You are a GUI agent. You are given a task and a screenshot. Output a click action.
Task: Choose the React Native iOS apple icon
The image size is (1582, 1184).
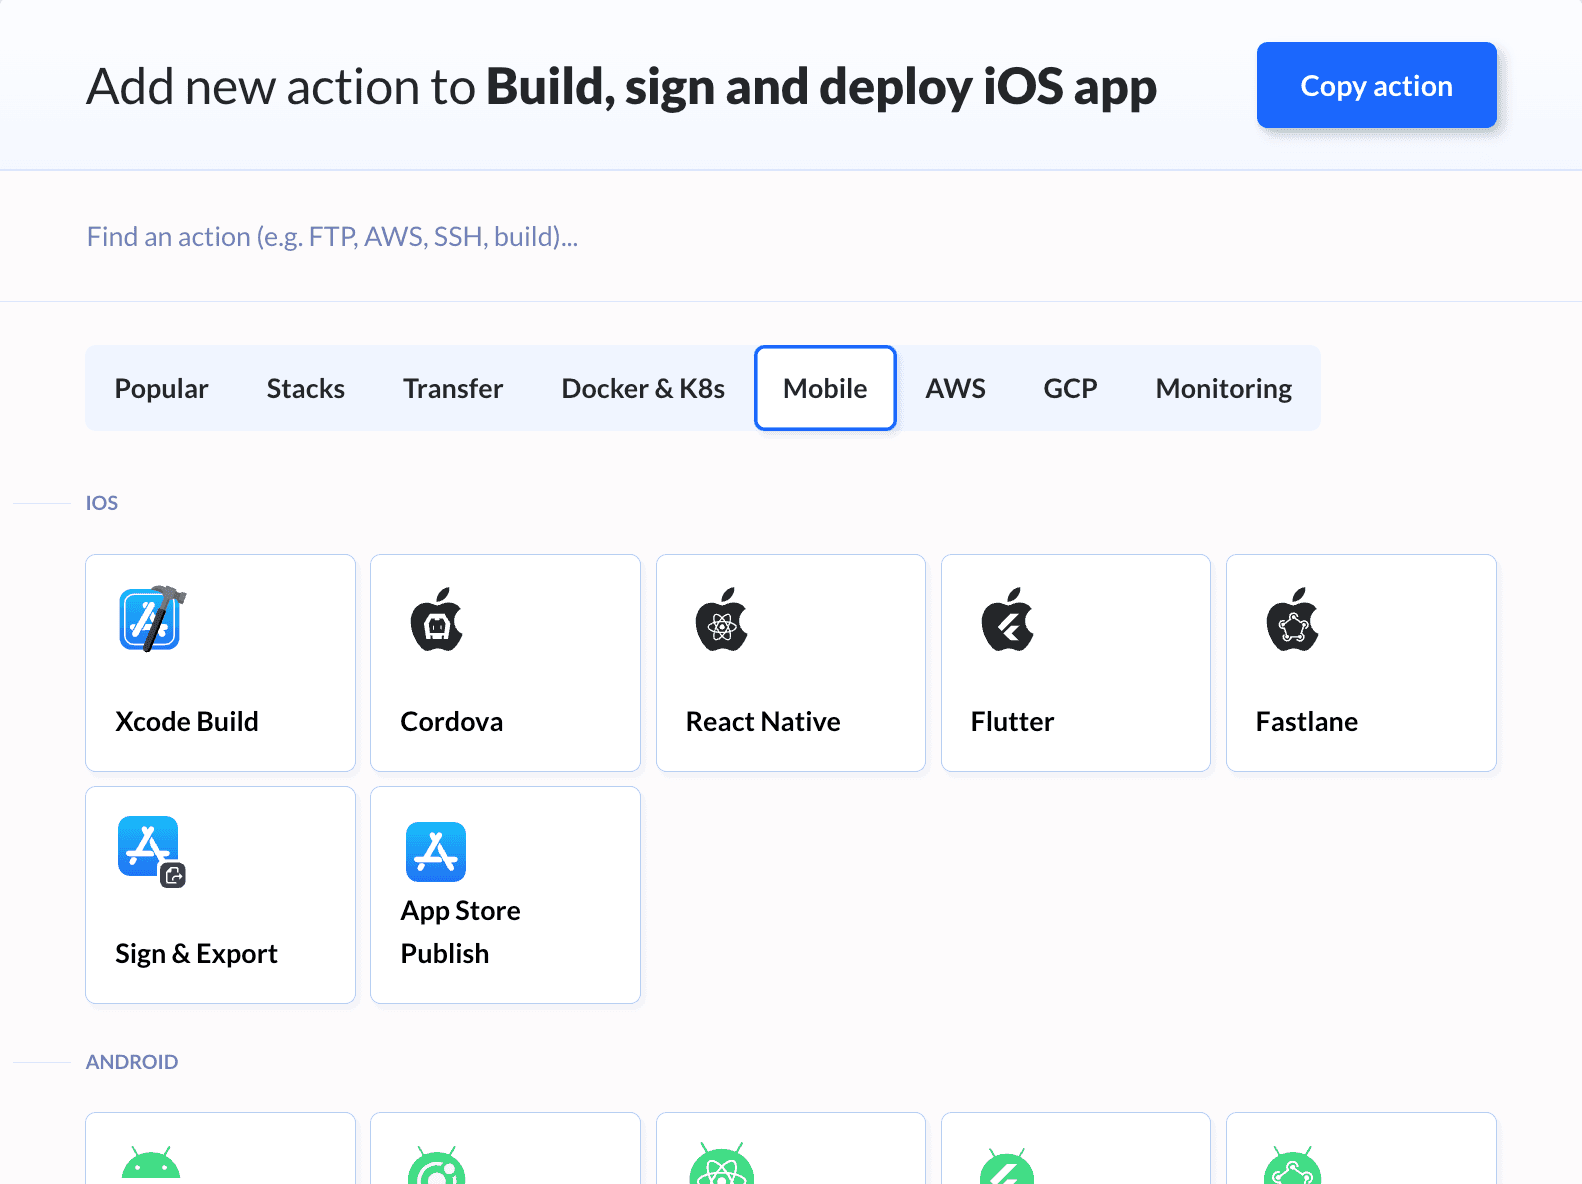(722, 619)
